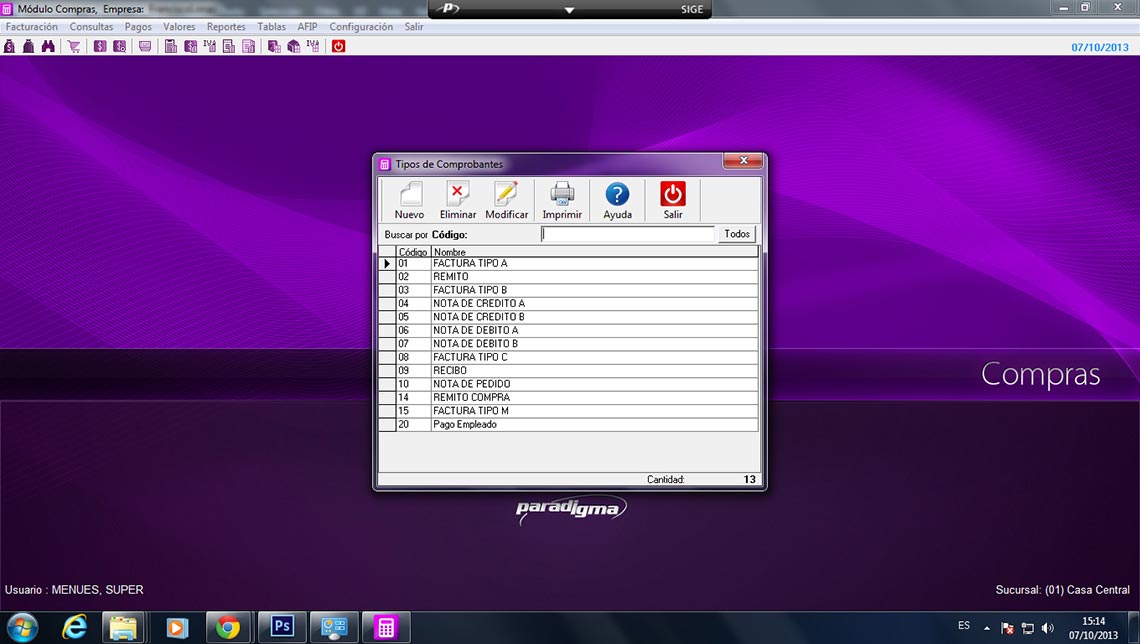Click the Todos button
The image size is (1140, 644).
(737, 234)
